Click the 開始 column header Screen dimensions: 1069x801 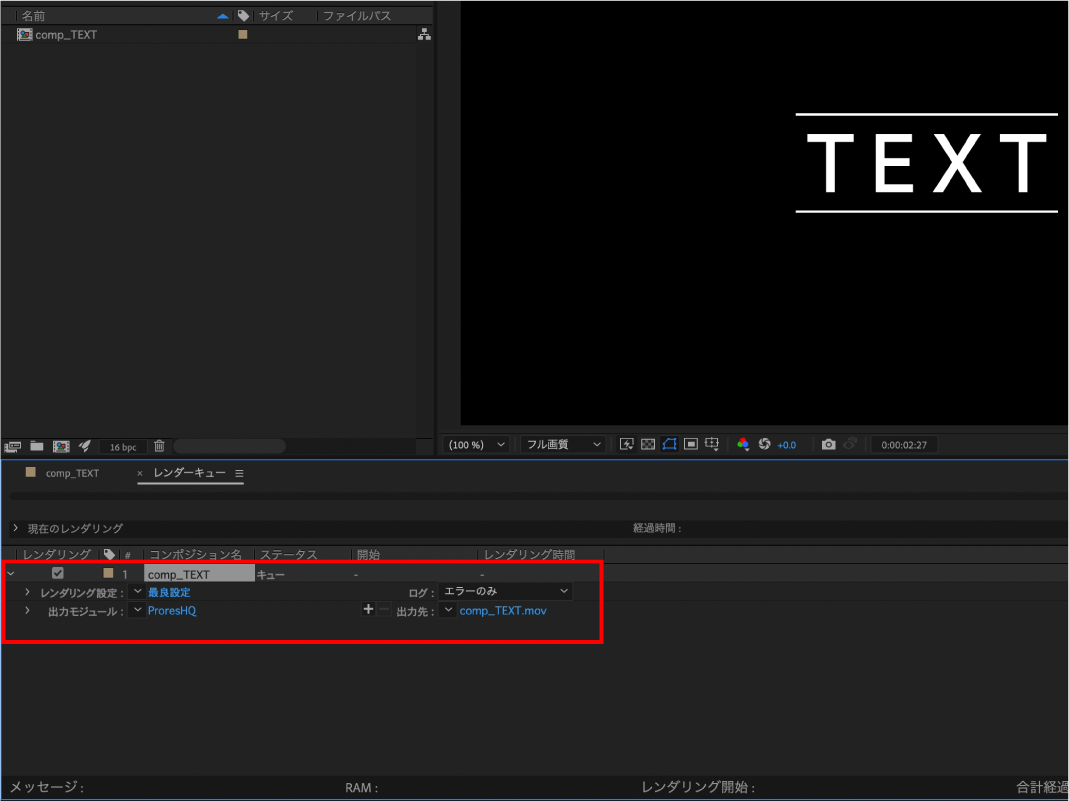pos(368,555)
